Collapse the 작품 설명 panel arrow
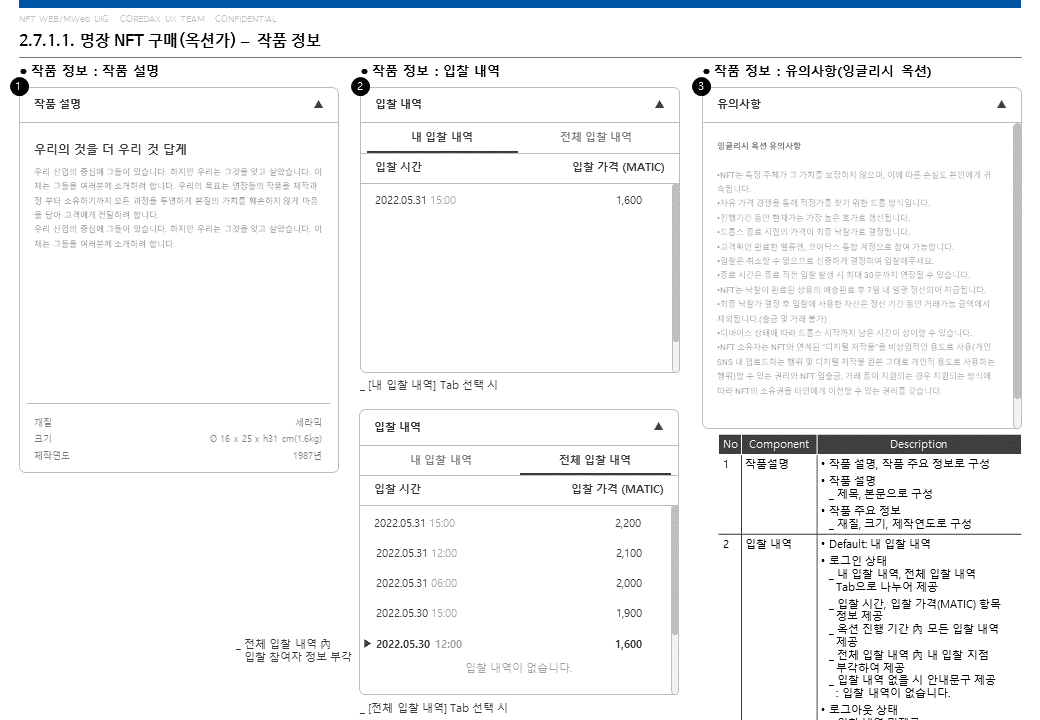The height and width of the screenshot is (720, 1040). (318, 104)
